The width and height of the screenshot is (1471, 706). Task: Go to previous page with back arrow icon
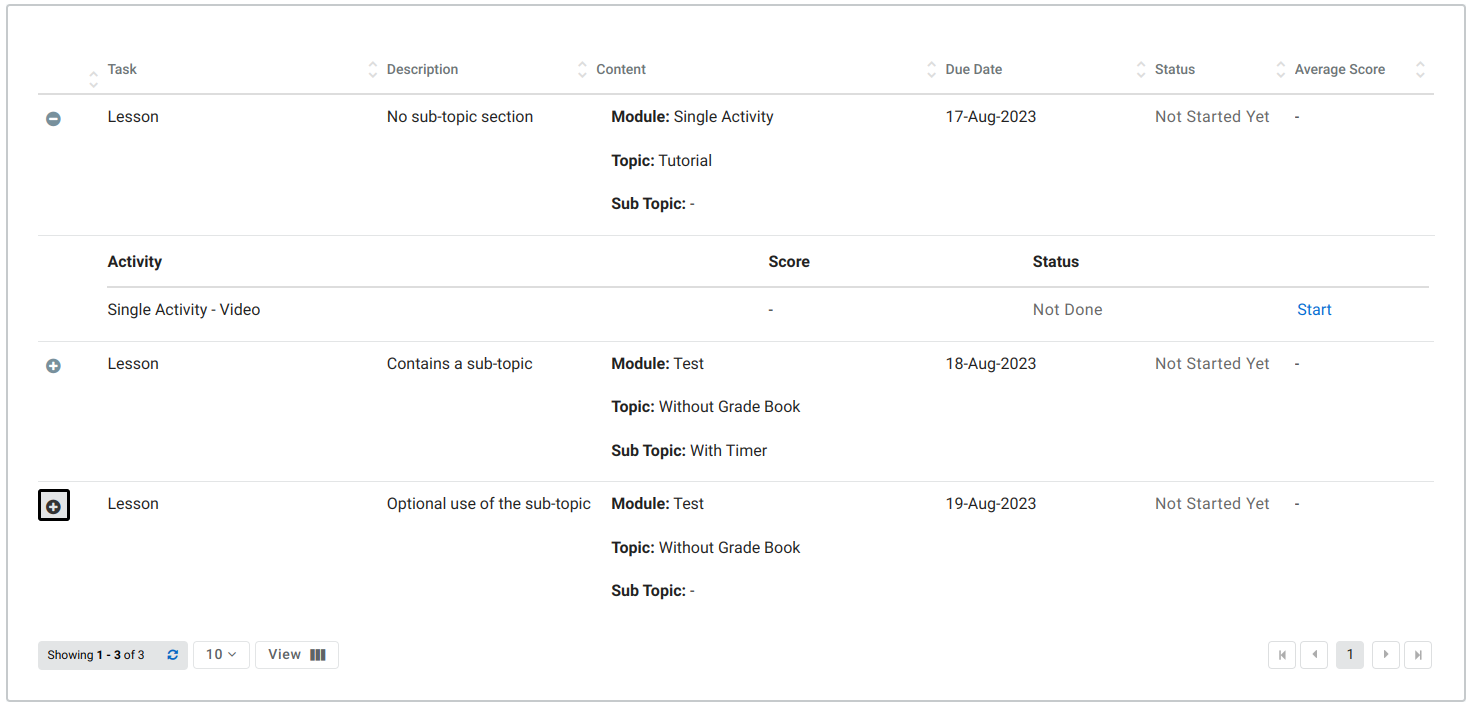coord(1314,654)
